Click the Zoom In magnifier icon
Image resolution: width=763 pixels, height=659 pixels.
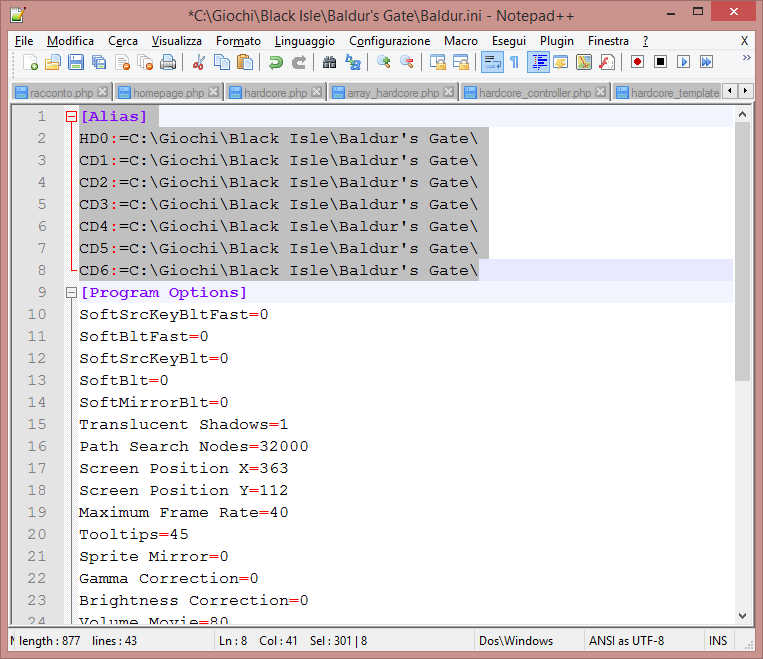pyautogui.click(x=383, y=62)
